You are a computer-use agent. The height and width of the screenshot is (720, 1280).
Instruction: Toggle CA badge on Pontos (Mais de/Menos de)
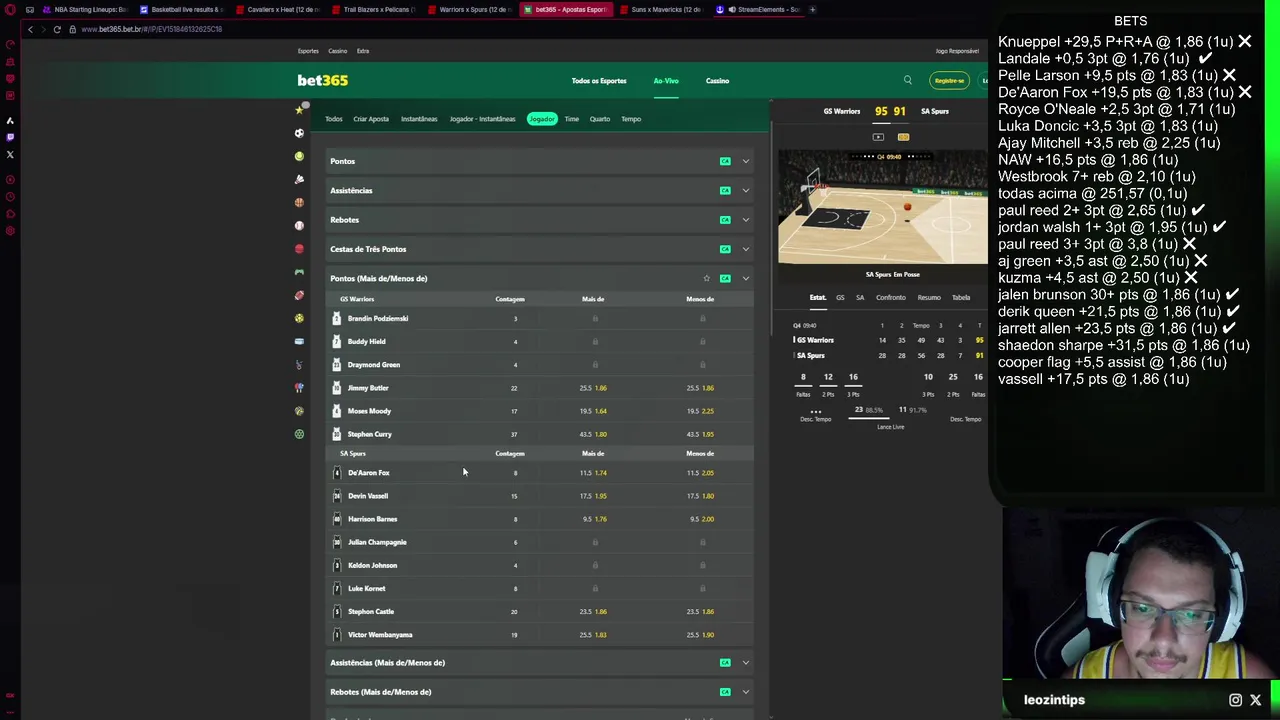point(725,278)
